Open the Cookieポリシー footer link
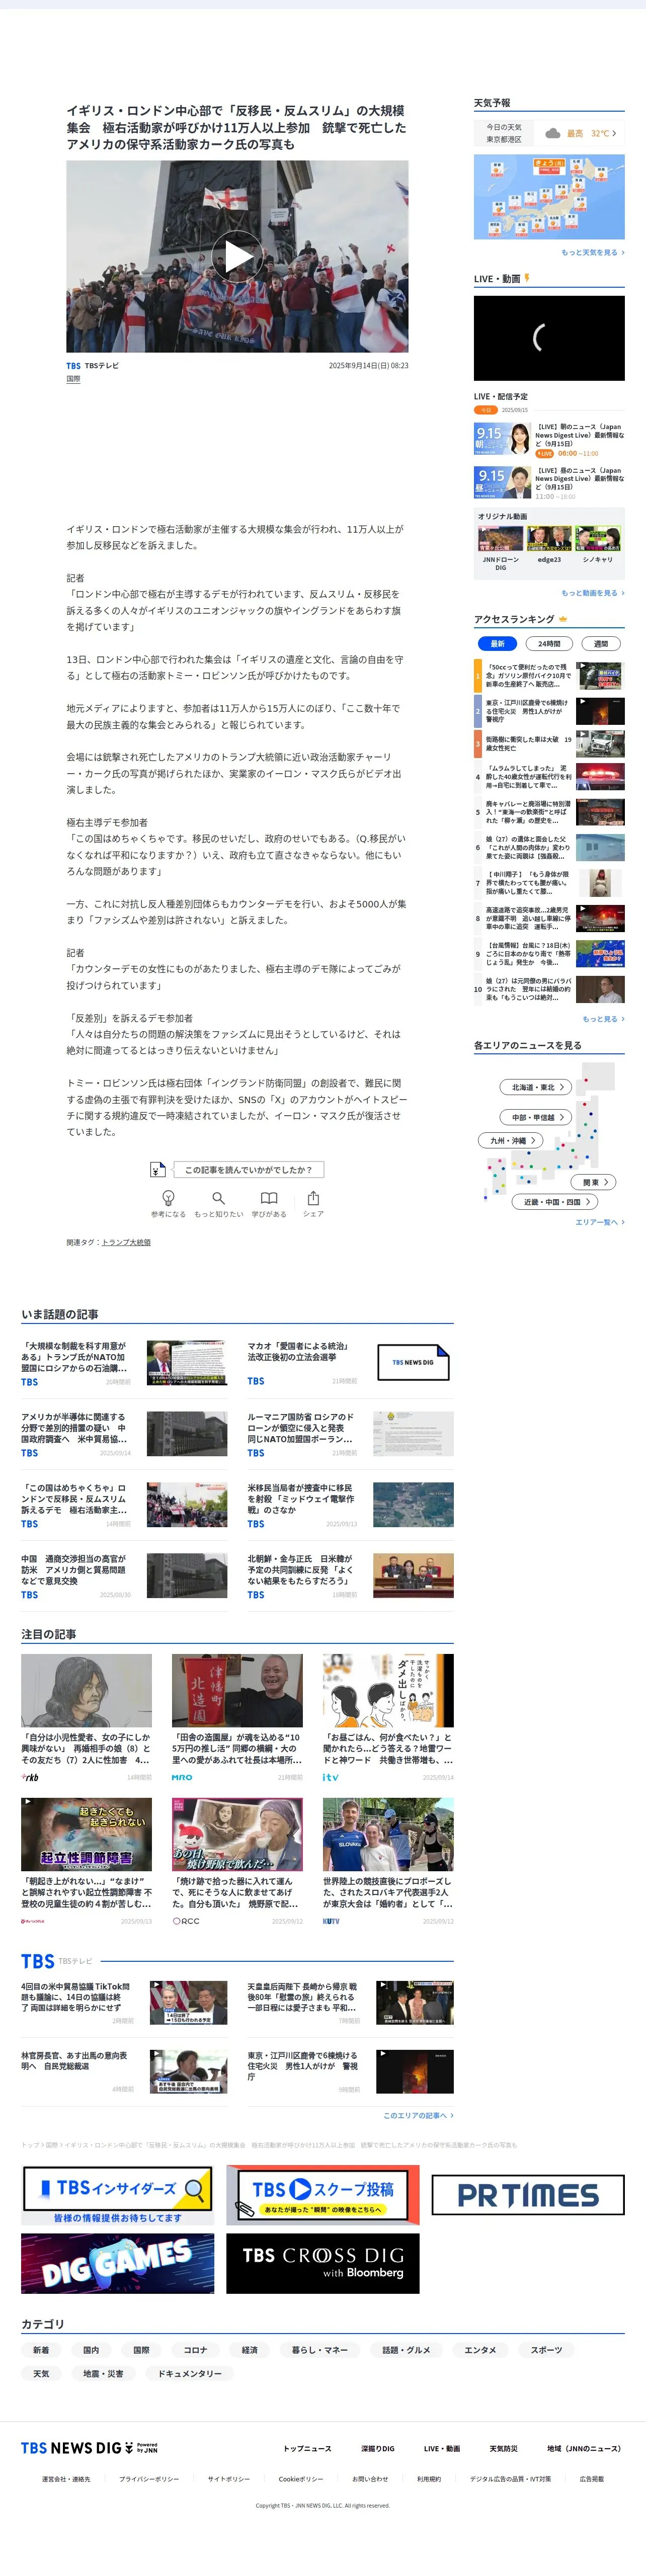This screenshot has height=2576, width=646. pos(301,2479)
